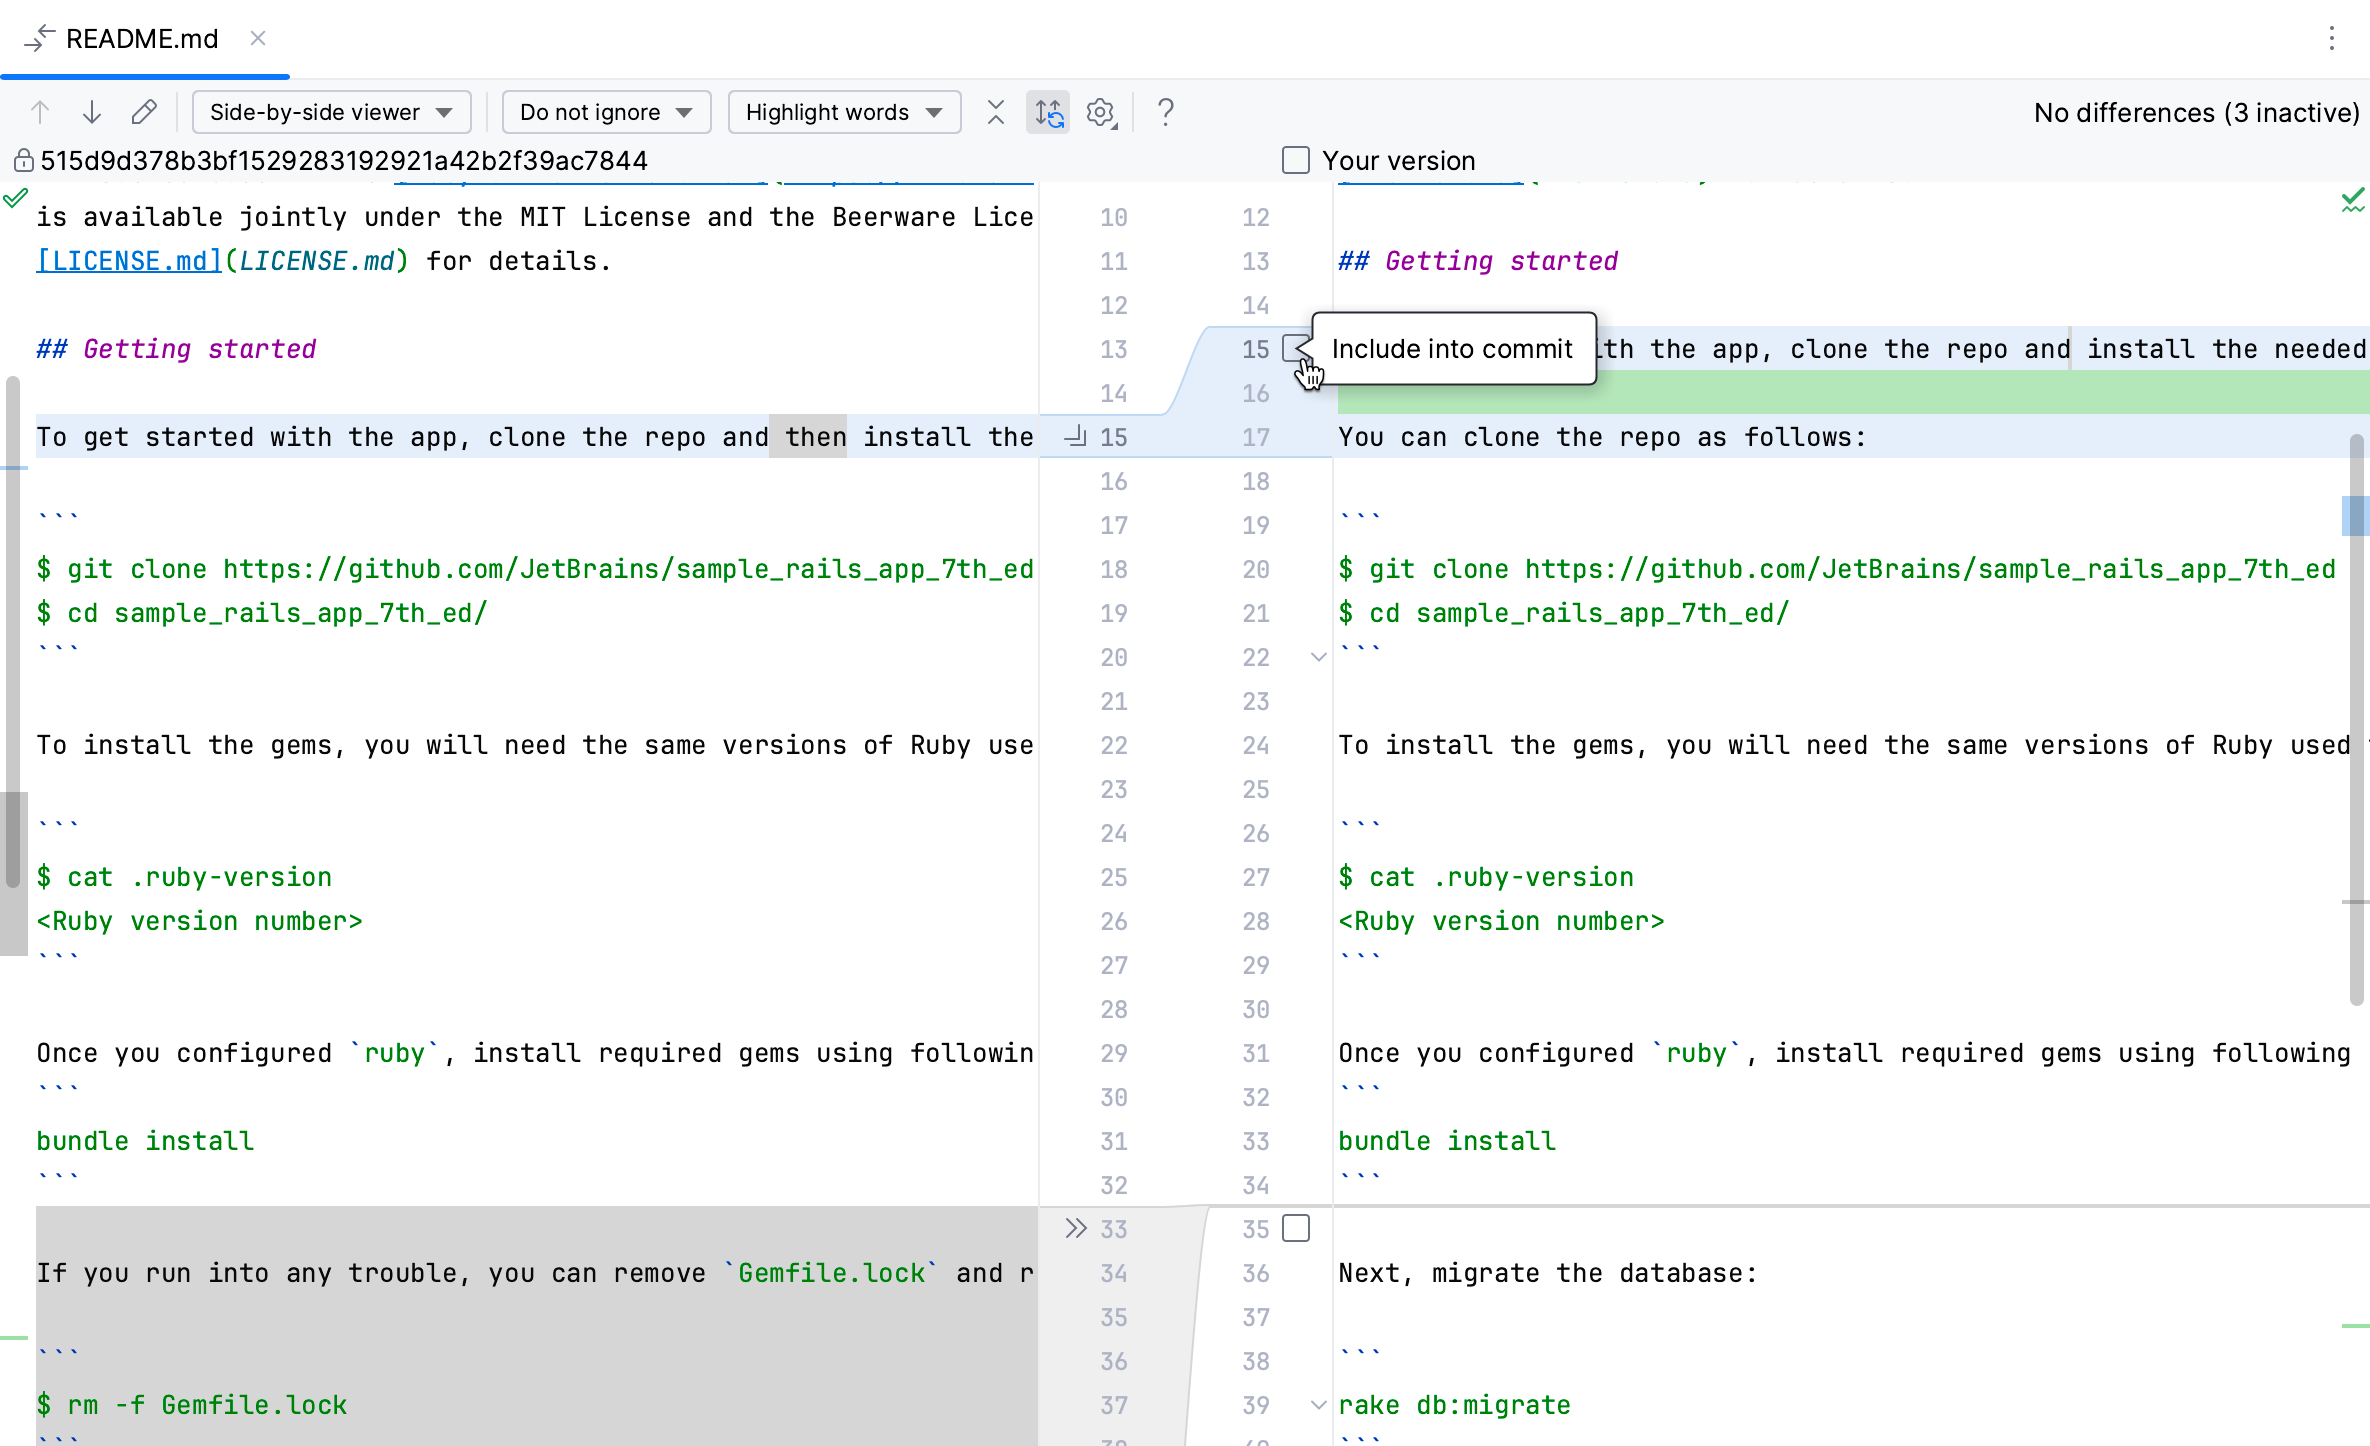
Task: Open the LICENSE.md hyperlink
Action: (128, 260)
